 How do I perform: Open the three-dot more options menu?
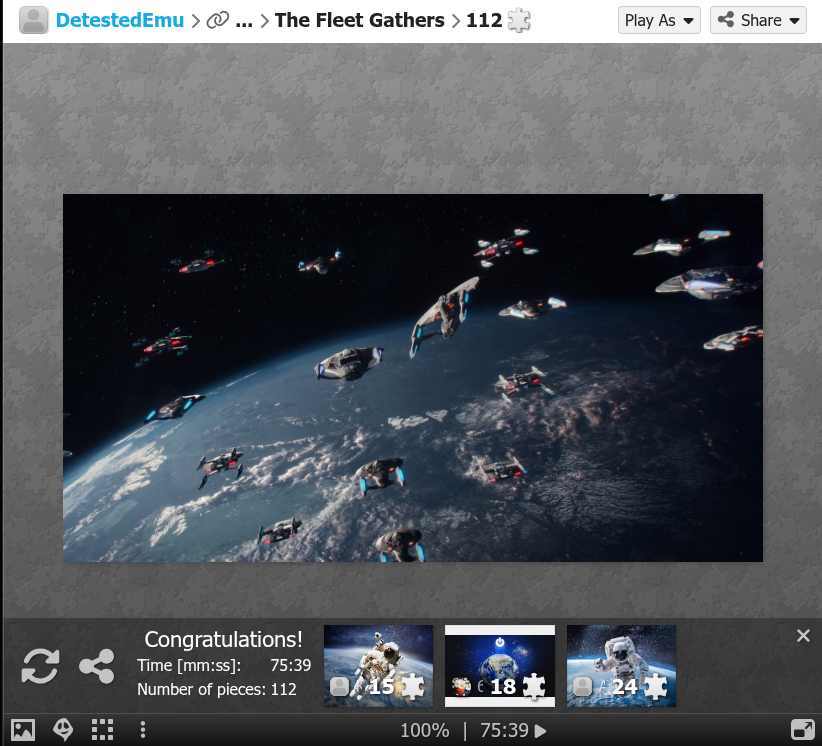tap(143, 730)
